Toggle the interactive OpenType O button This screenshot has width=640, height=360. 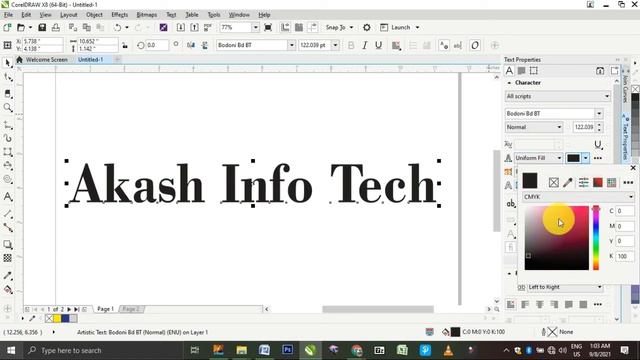click(475, 45)
